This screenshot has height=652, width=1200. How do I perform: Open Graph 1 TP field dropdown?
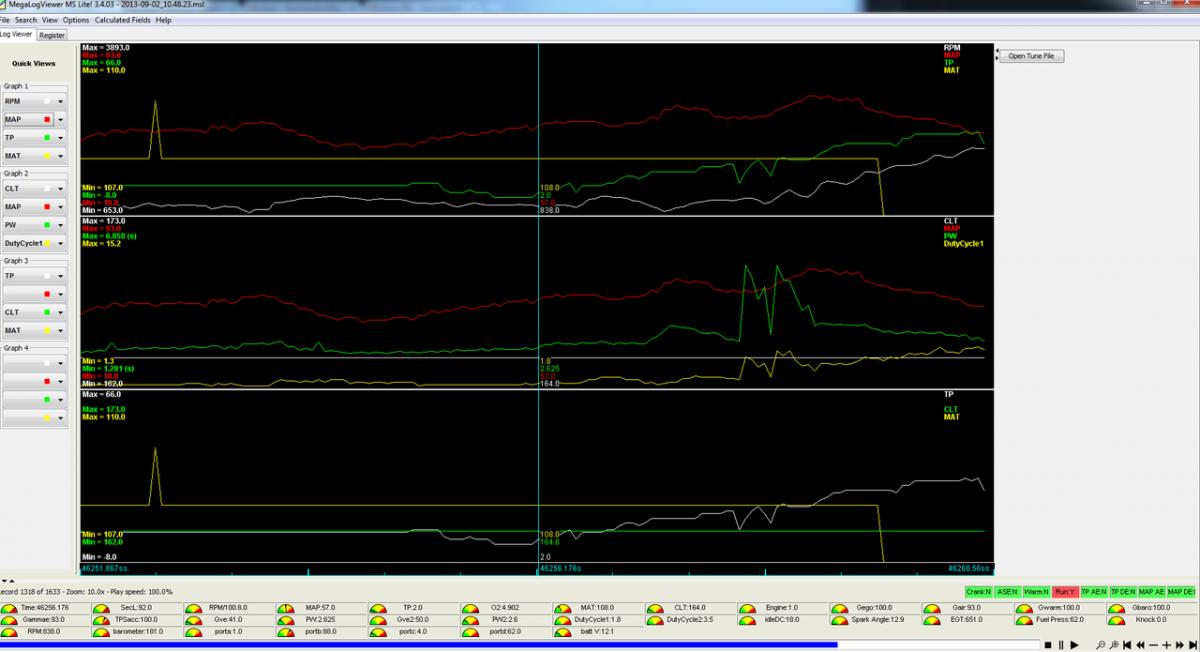point(60,137)
